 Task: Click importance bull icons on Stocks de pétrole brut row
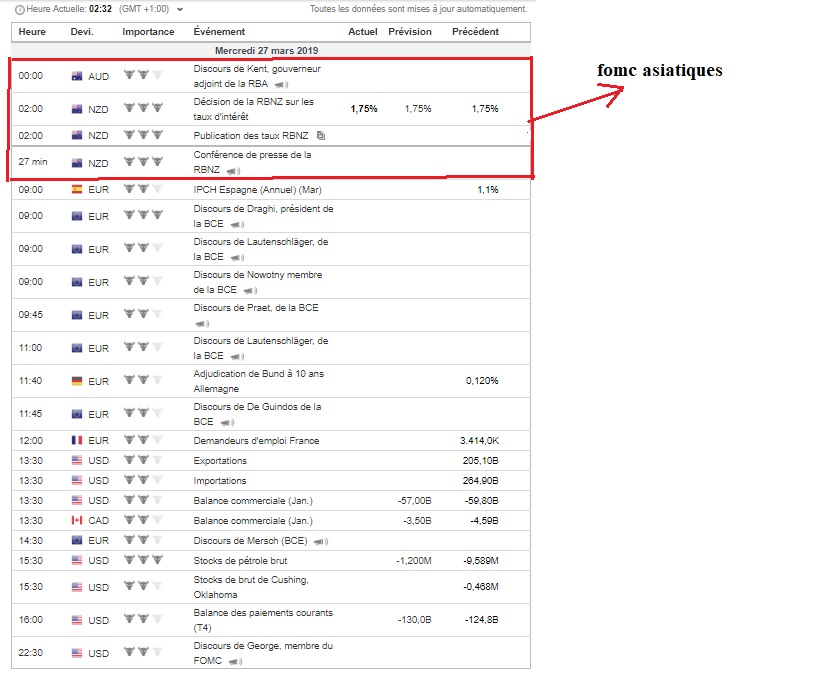(x=143, y=560)
